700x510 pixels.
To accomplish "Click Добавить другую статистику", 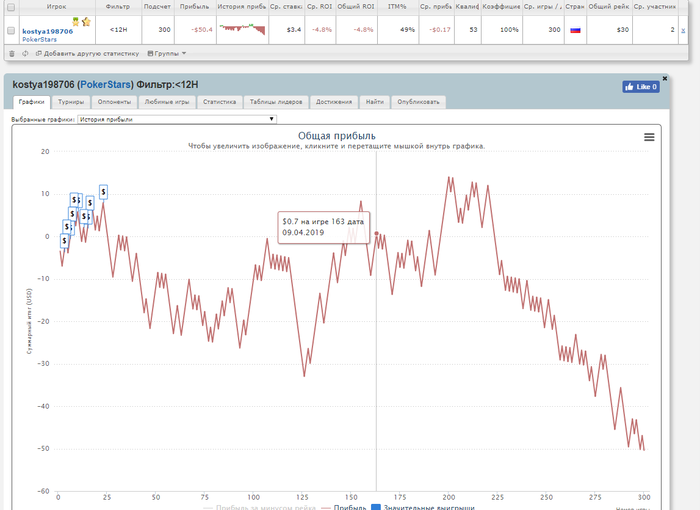I will 88,54.
